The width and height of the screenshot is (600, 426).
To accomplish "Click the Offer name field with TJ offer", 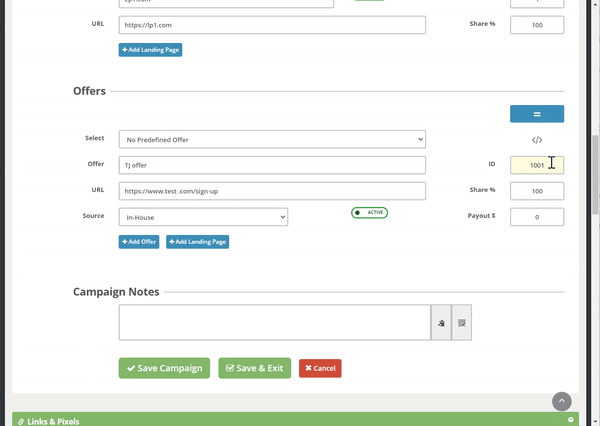I will [272, 165].
